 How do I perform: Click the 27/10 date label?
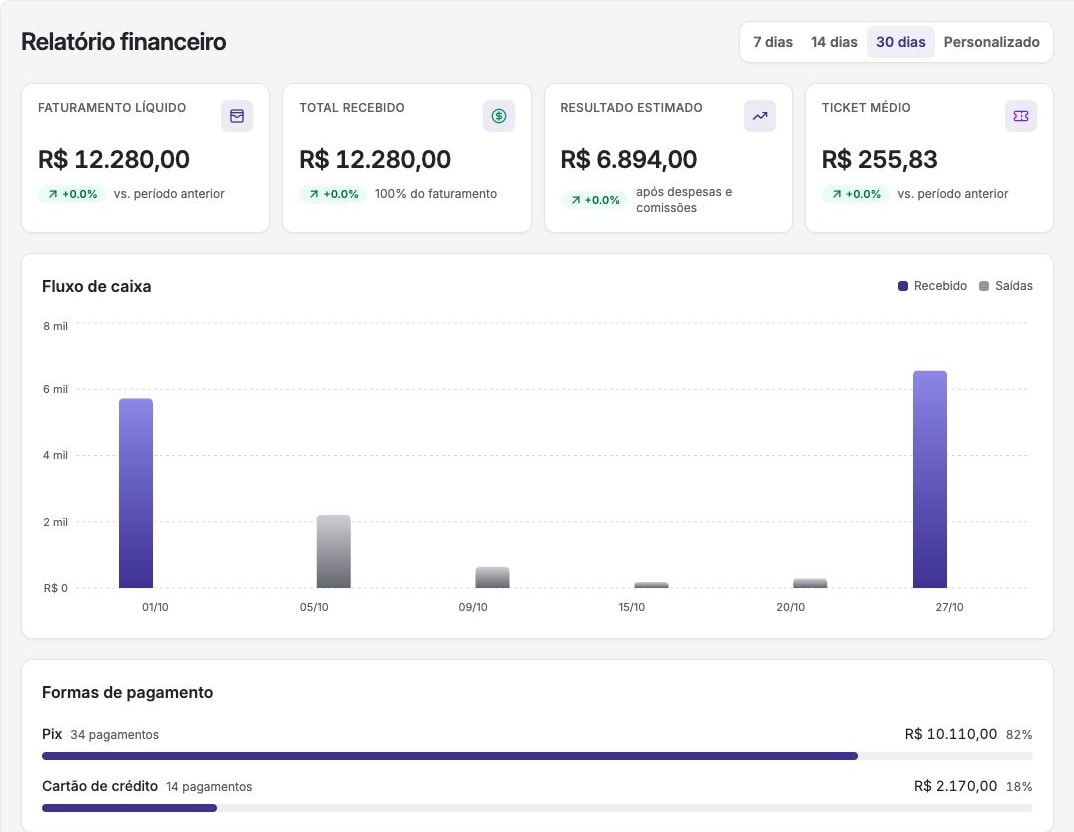pos(949,607)
